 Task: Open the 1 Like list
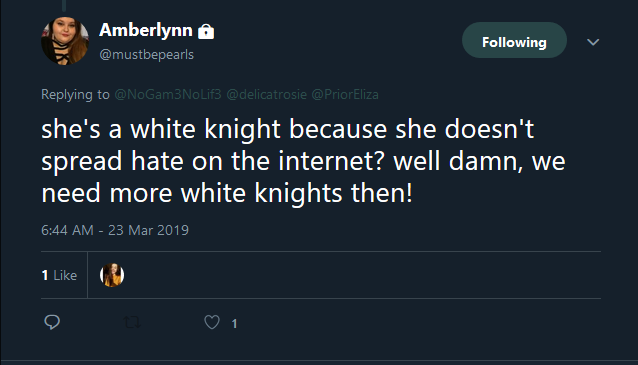coord(59,275)
